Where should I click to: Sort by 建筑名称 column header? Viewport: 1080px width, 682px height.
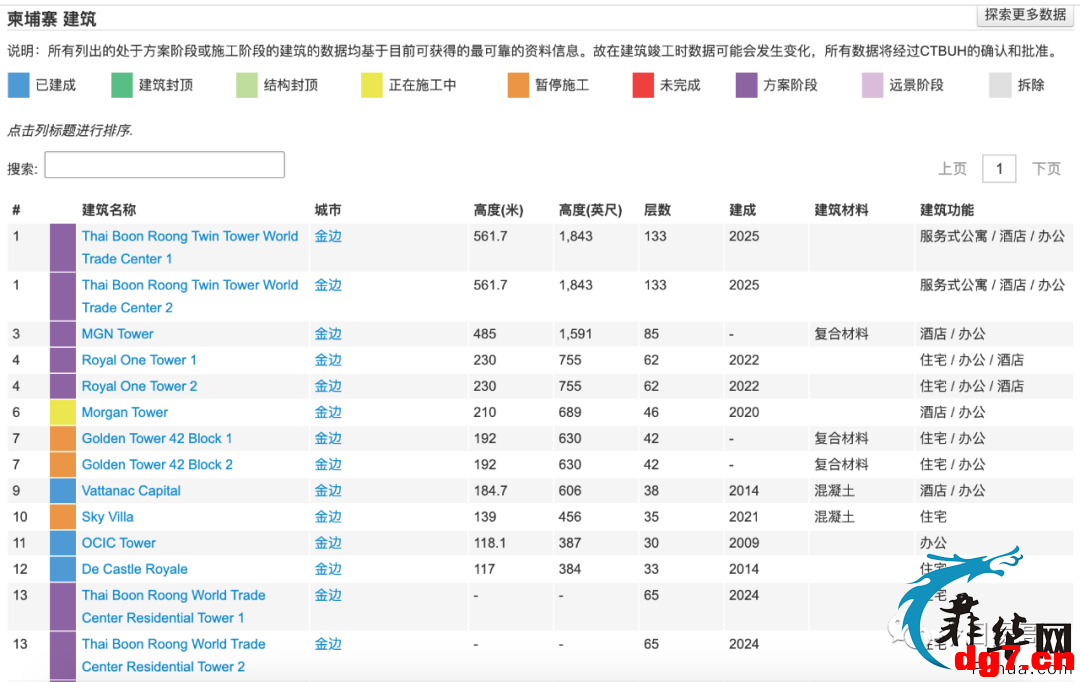click(109, 210)
